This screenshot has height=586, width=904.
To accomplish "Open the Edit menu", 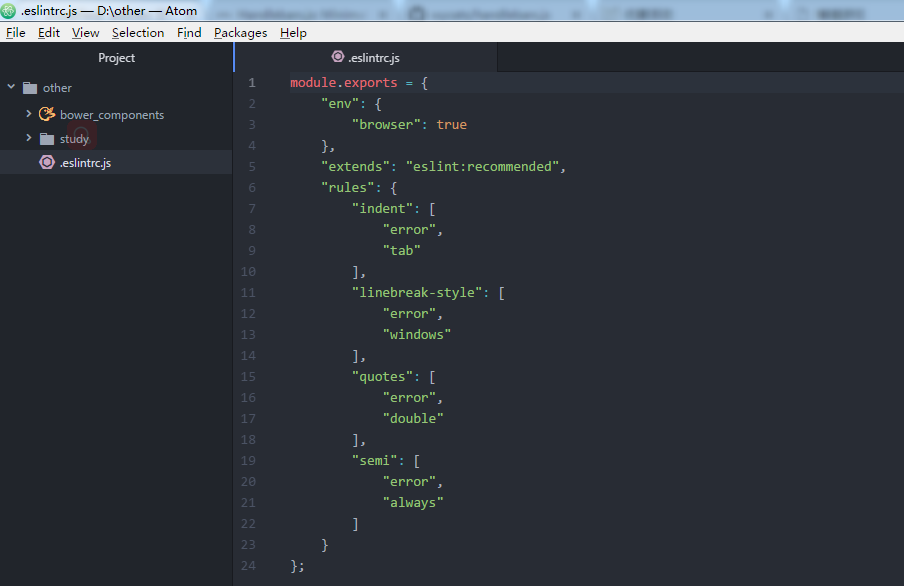I will [49, 33].
